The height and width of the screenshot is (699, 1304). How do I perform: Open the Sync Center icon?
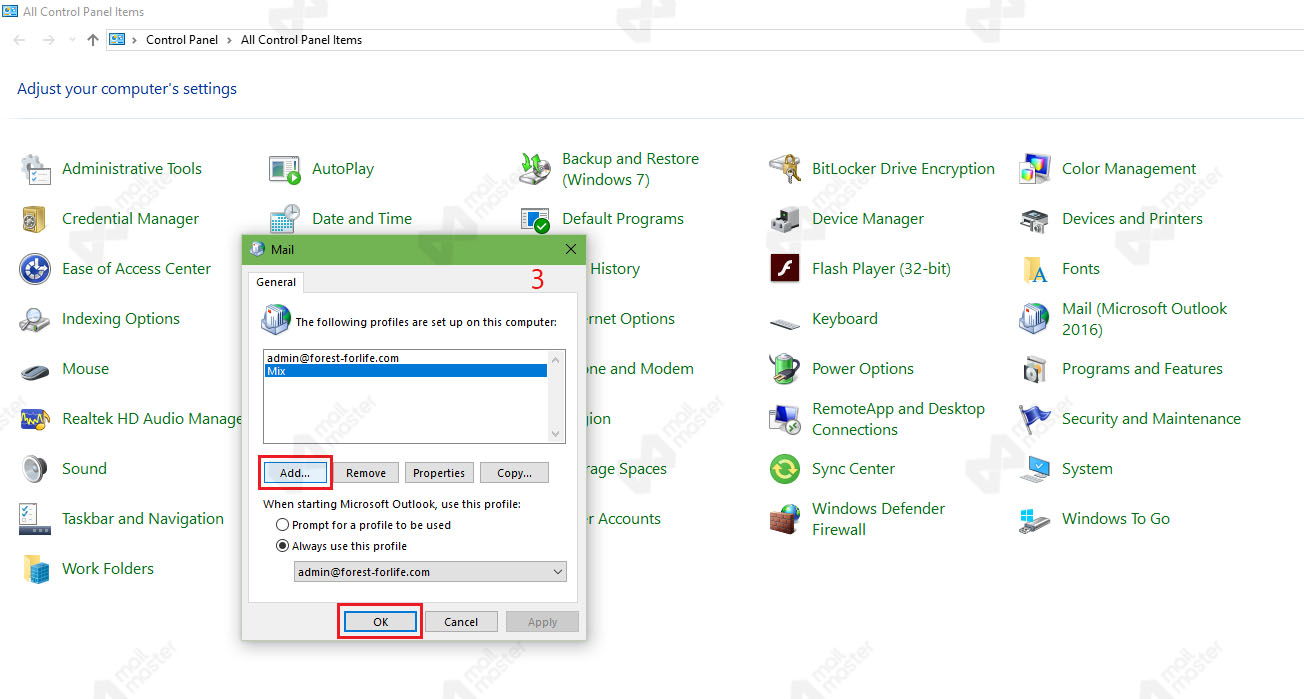pyautogui.click(x=785, y=469)
